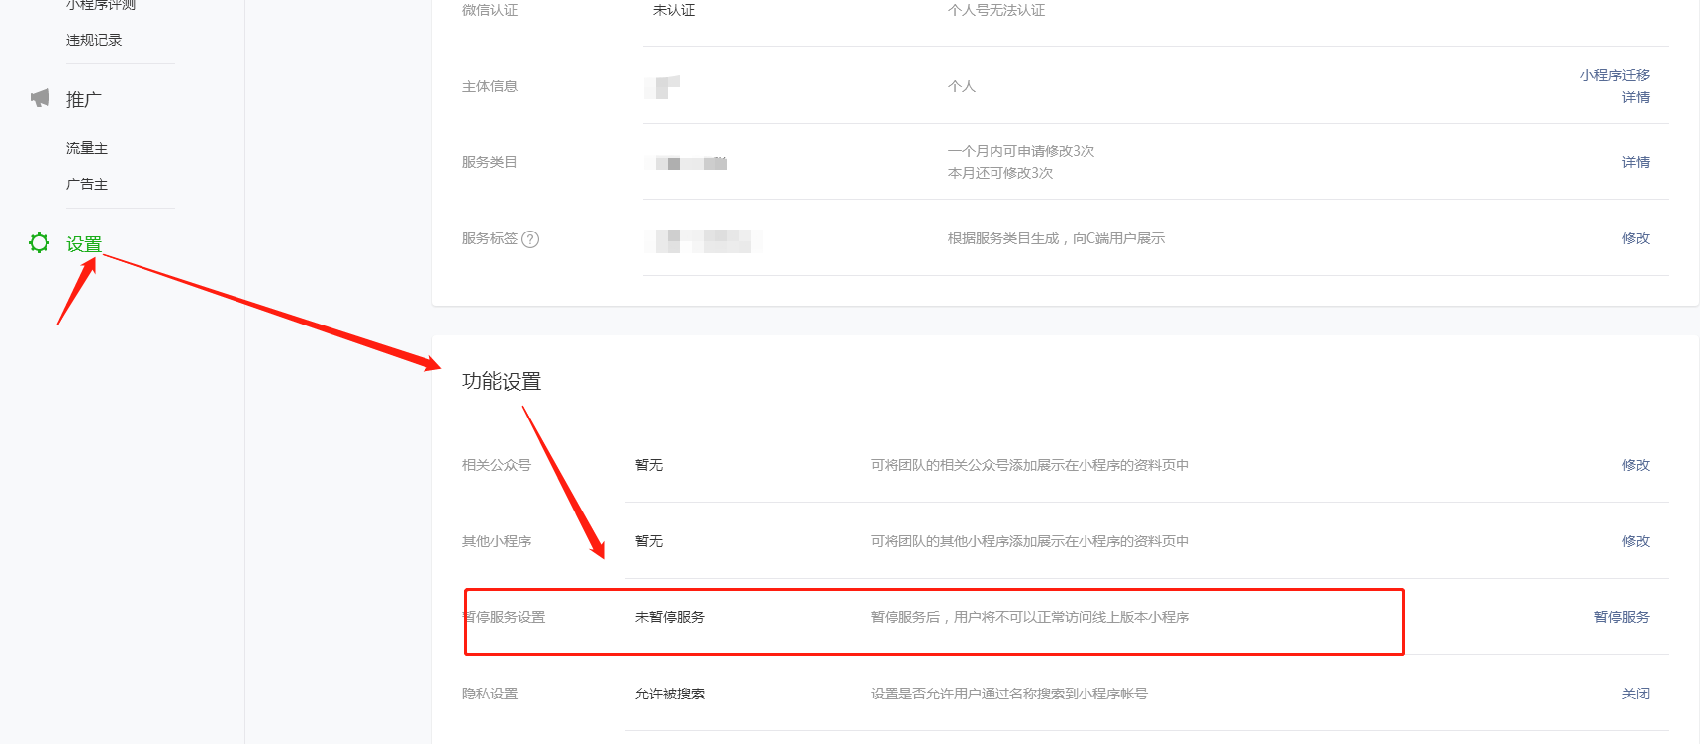
Task: Click the 允许被搜索 status text
Action: pyautogui.click(x=670, y=694)
